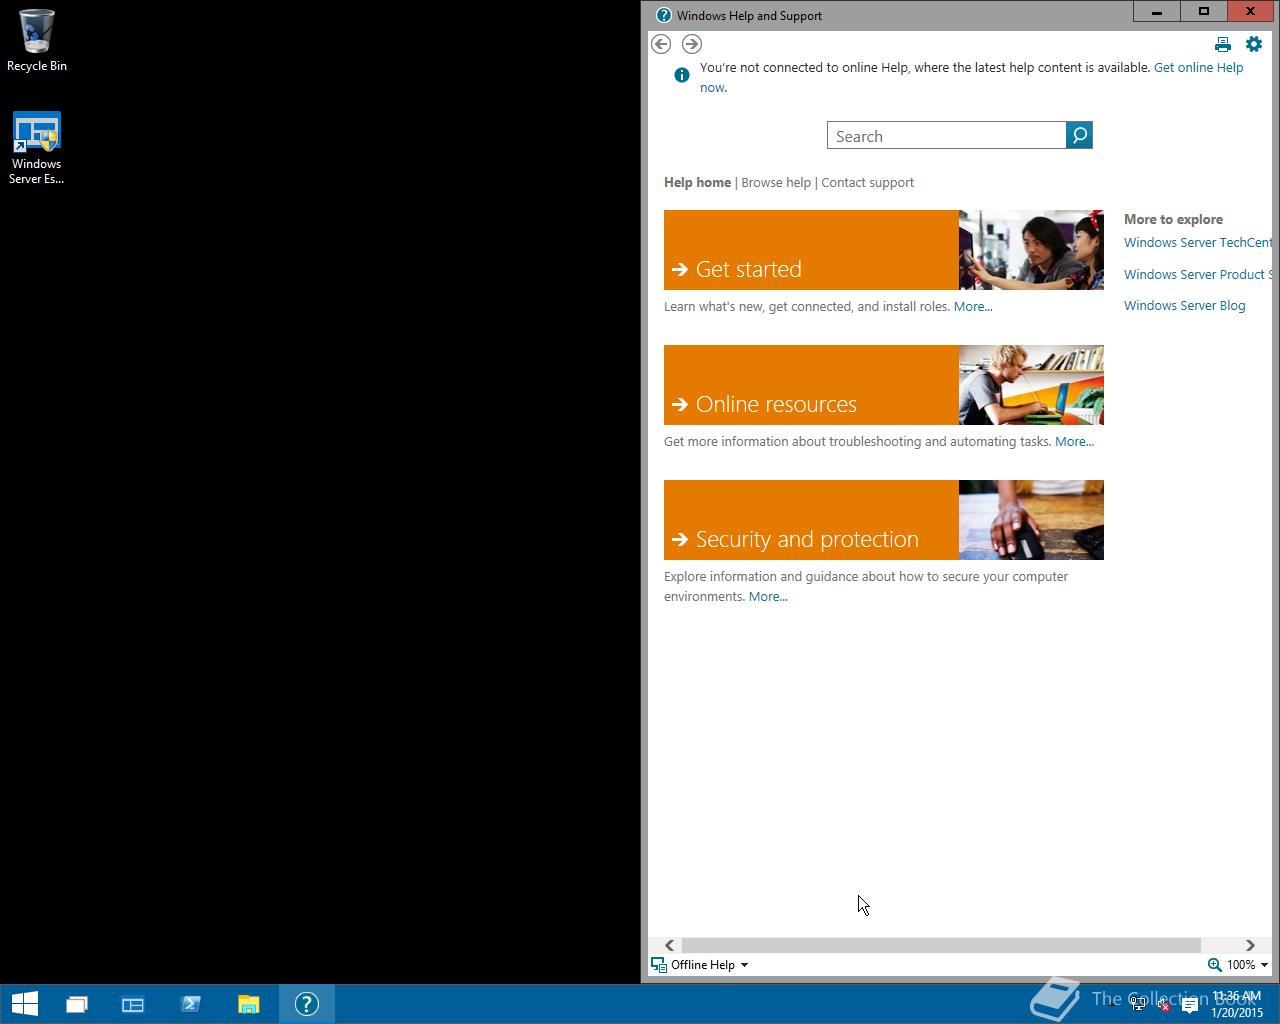
Task: Open the Get started photo thumbnail
Action: click(1031, 250)
